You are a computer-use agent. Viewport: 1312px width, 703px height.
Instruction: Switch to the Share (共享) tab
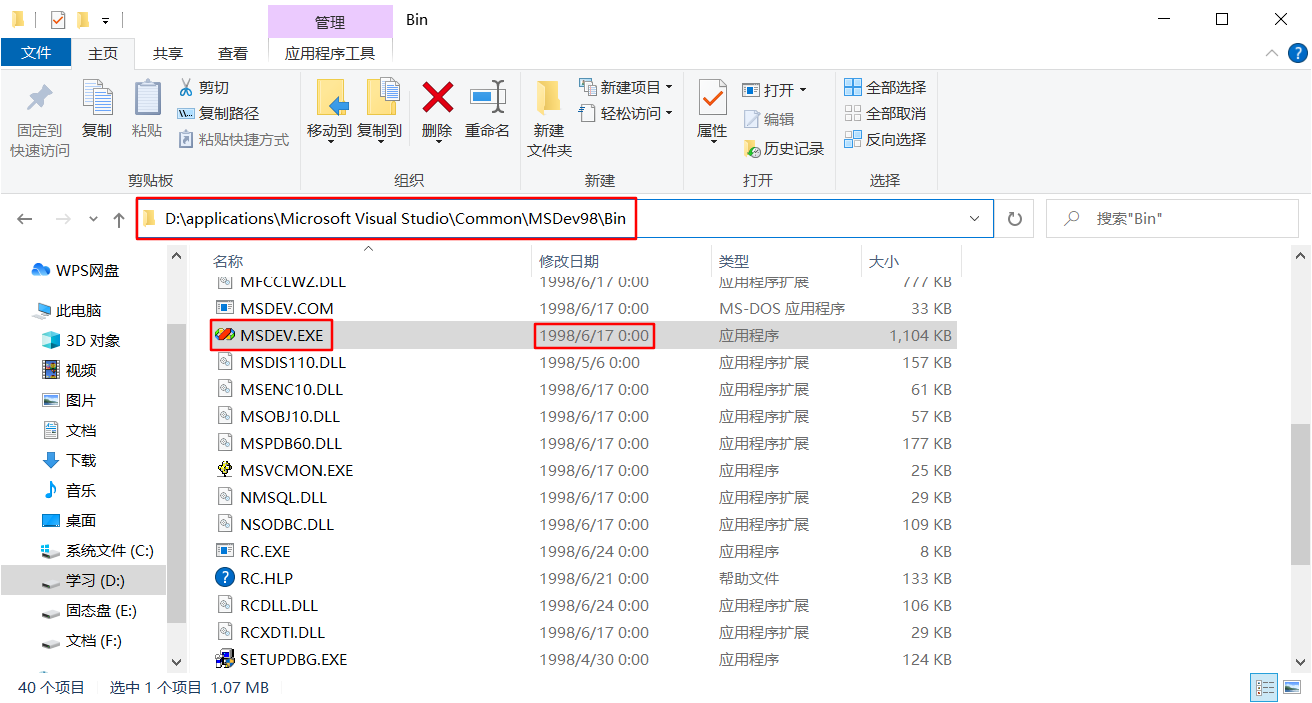168,53
